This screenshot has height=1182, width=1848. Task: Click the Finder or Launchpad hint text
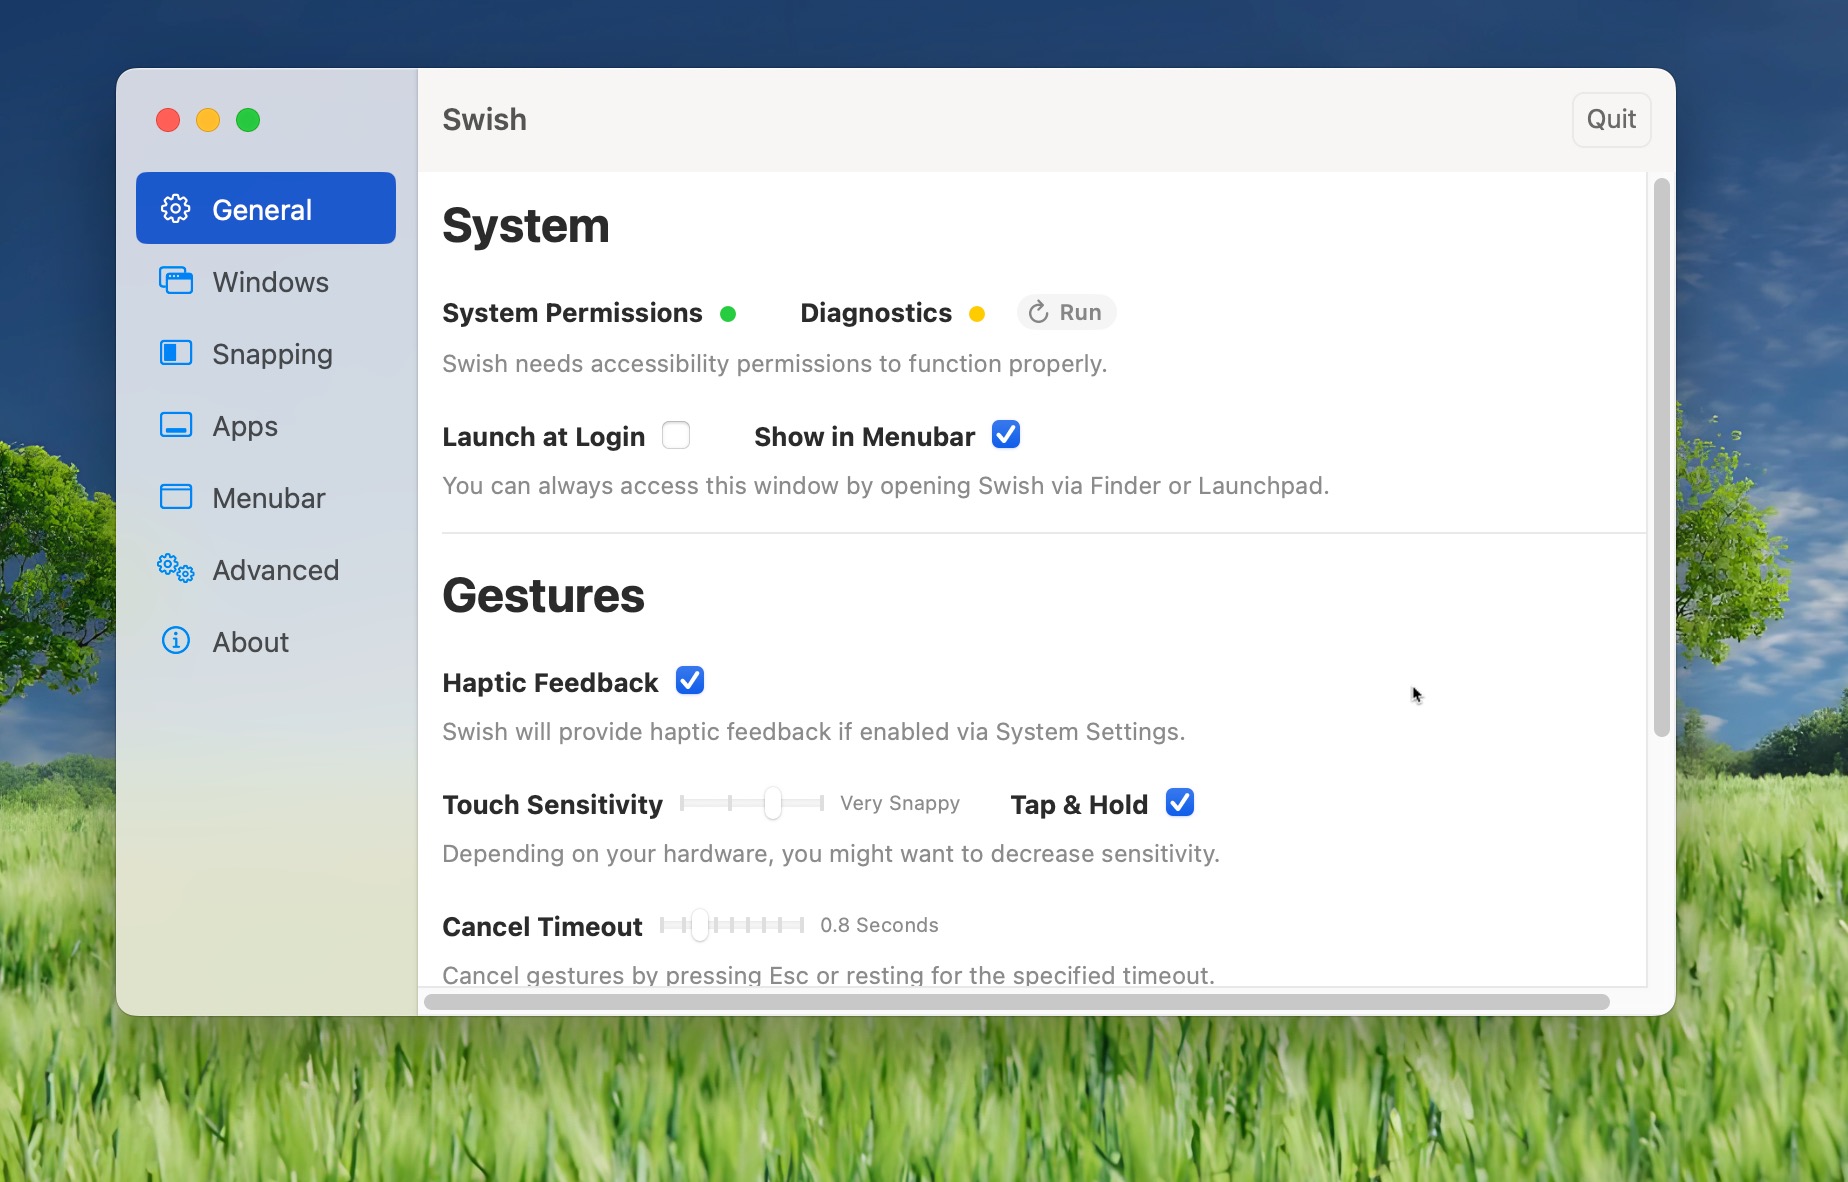885,486
